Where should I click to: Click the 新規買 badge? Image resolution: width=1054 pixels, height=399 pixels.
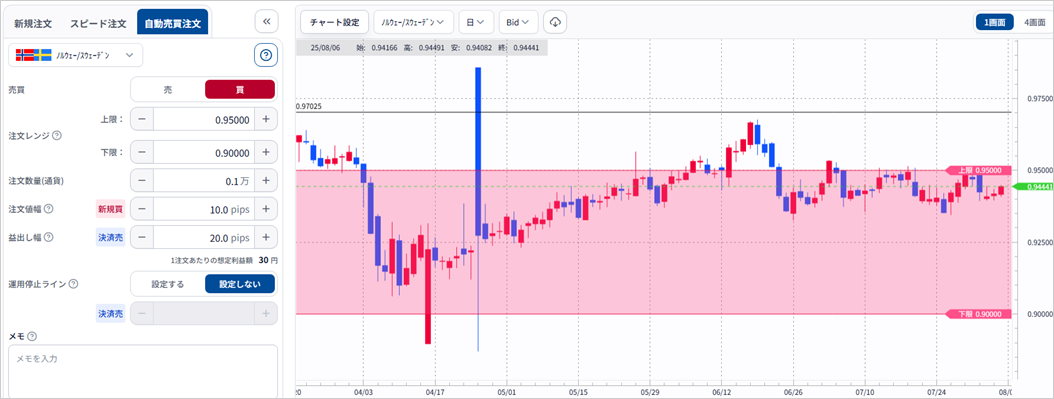click(111, 209)
